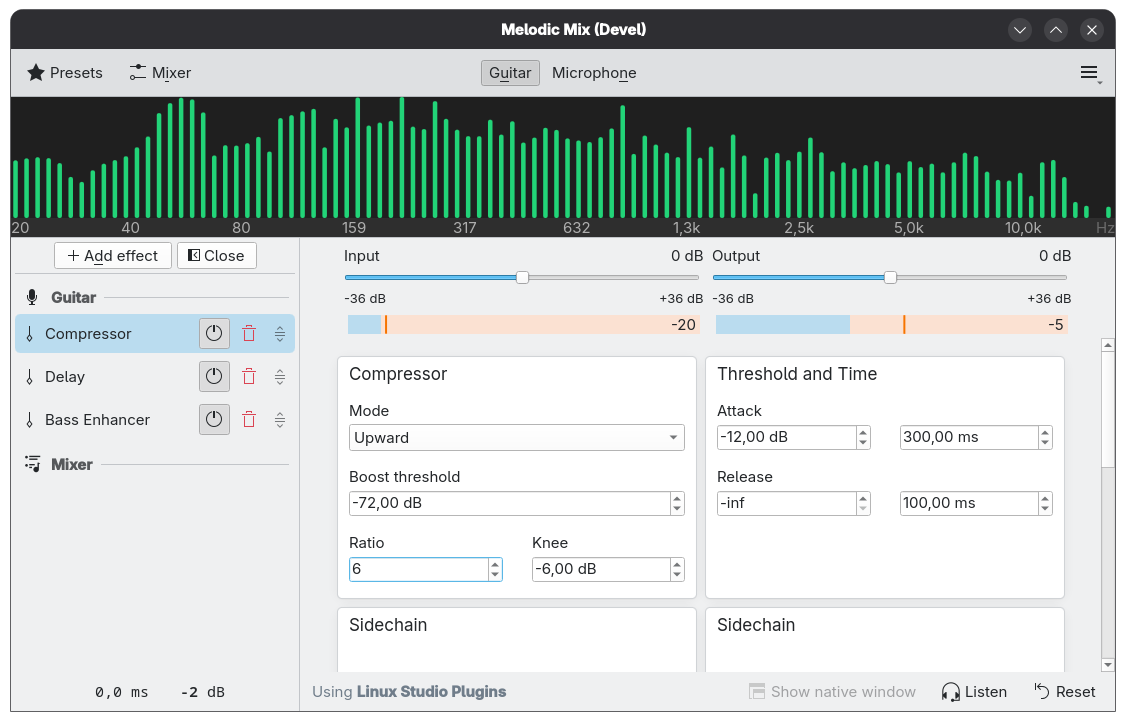Disable the Bass Enhancer power toggle
Image resolution: width=1126 pixels, height=722 pixels.
pyautogui.click(x=214, y=420)
